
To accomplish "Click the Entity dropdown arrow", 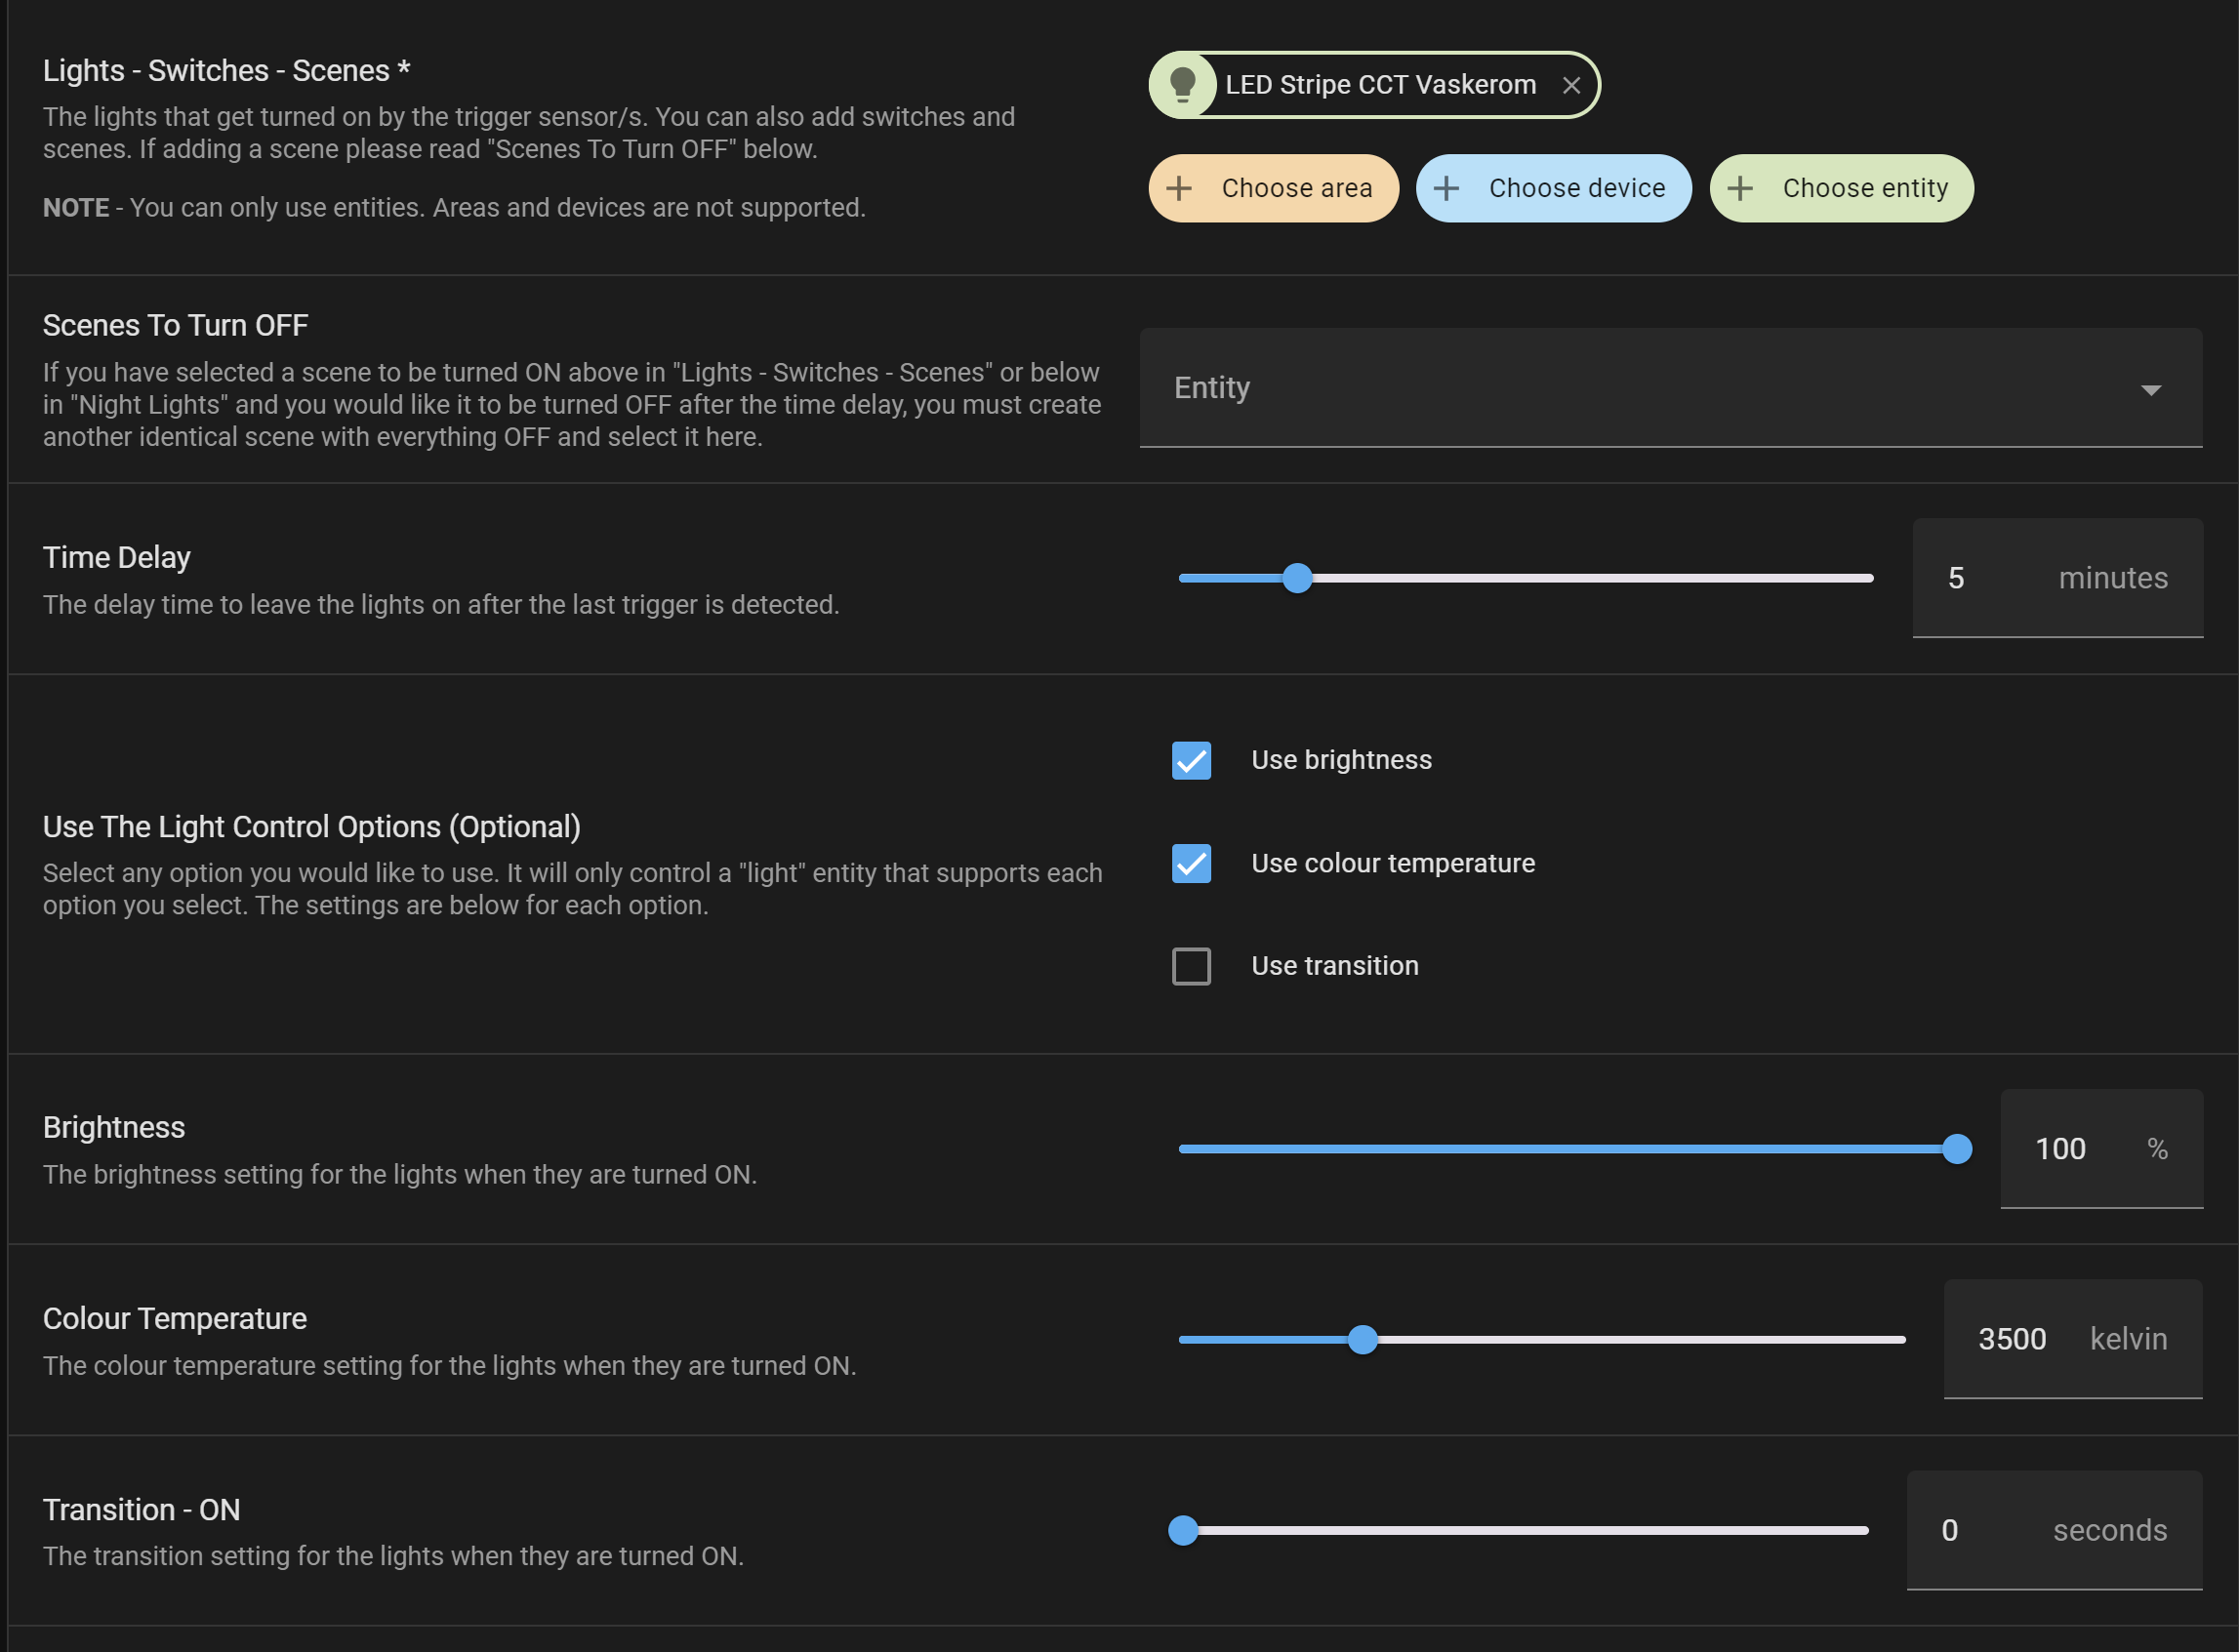I will click(2151, 390).
